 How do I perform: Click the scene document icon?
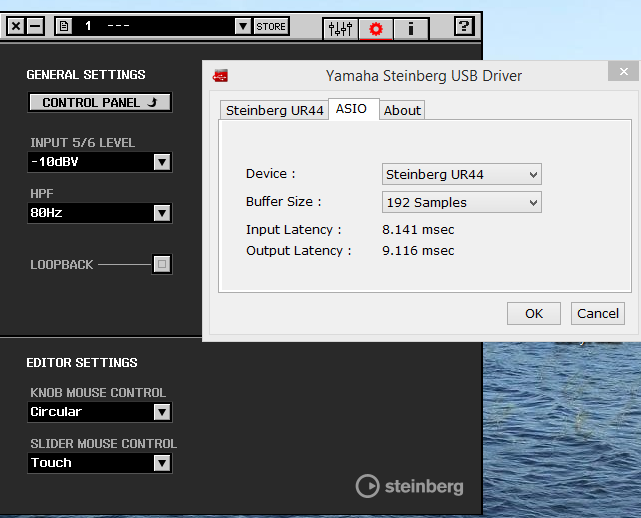click(x=64, y=27)
